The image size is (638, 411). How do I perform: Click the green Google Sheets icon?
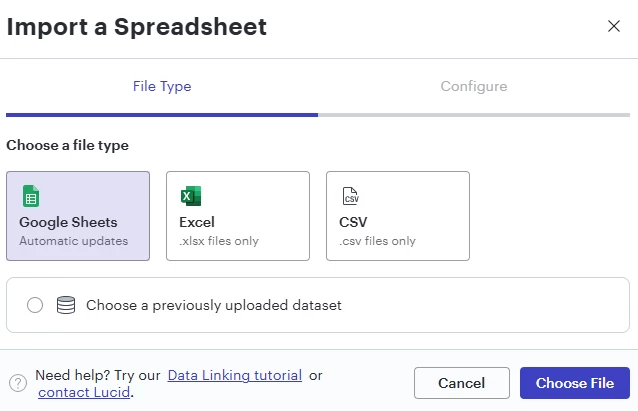pos(31,196)
